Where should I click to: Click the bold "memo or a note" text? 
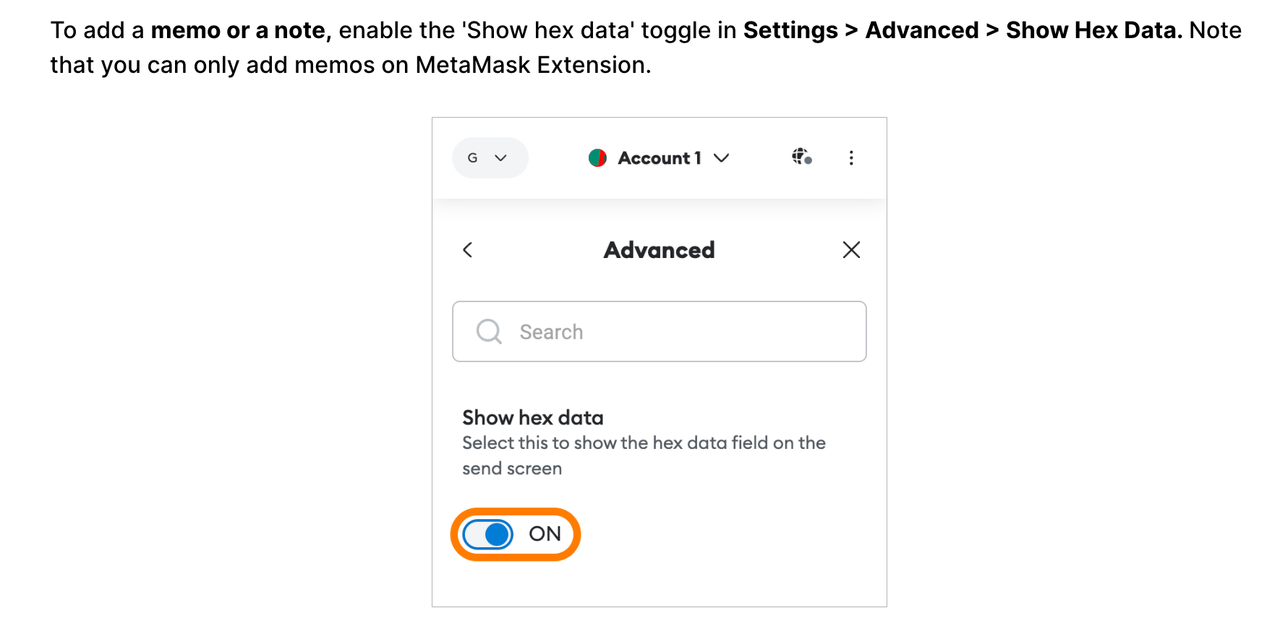[x=240, y=30]
